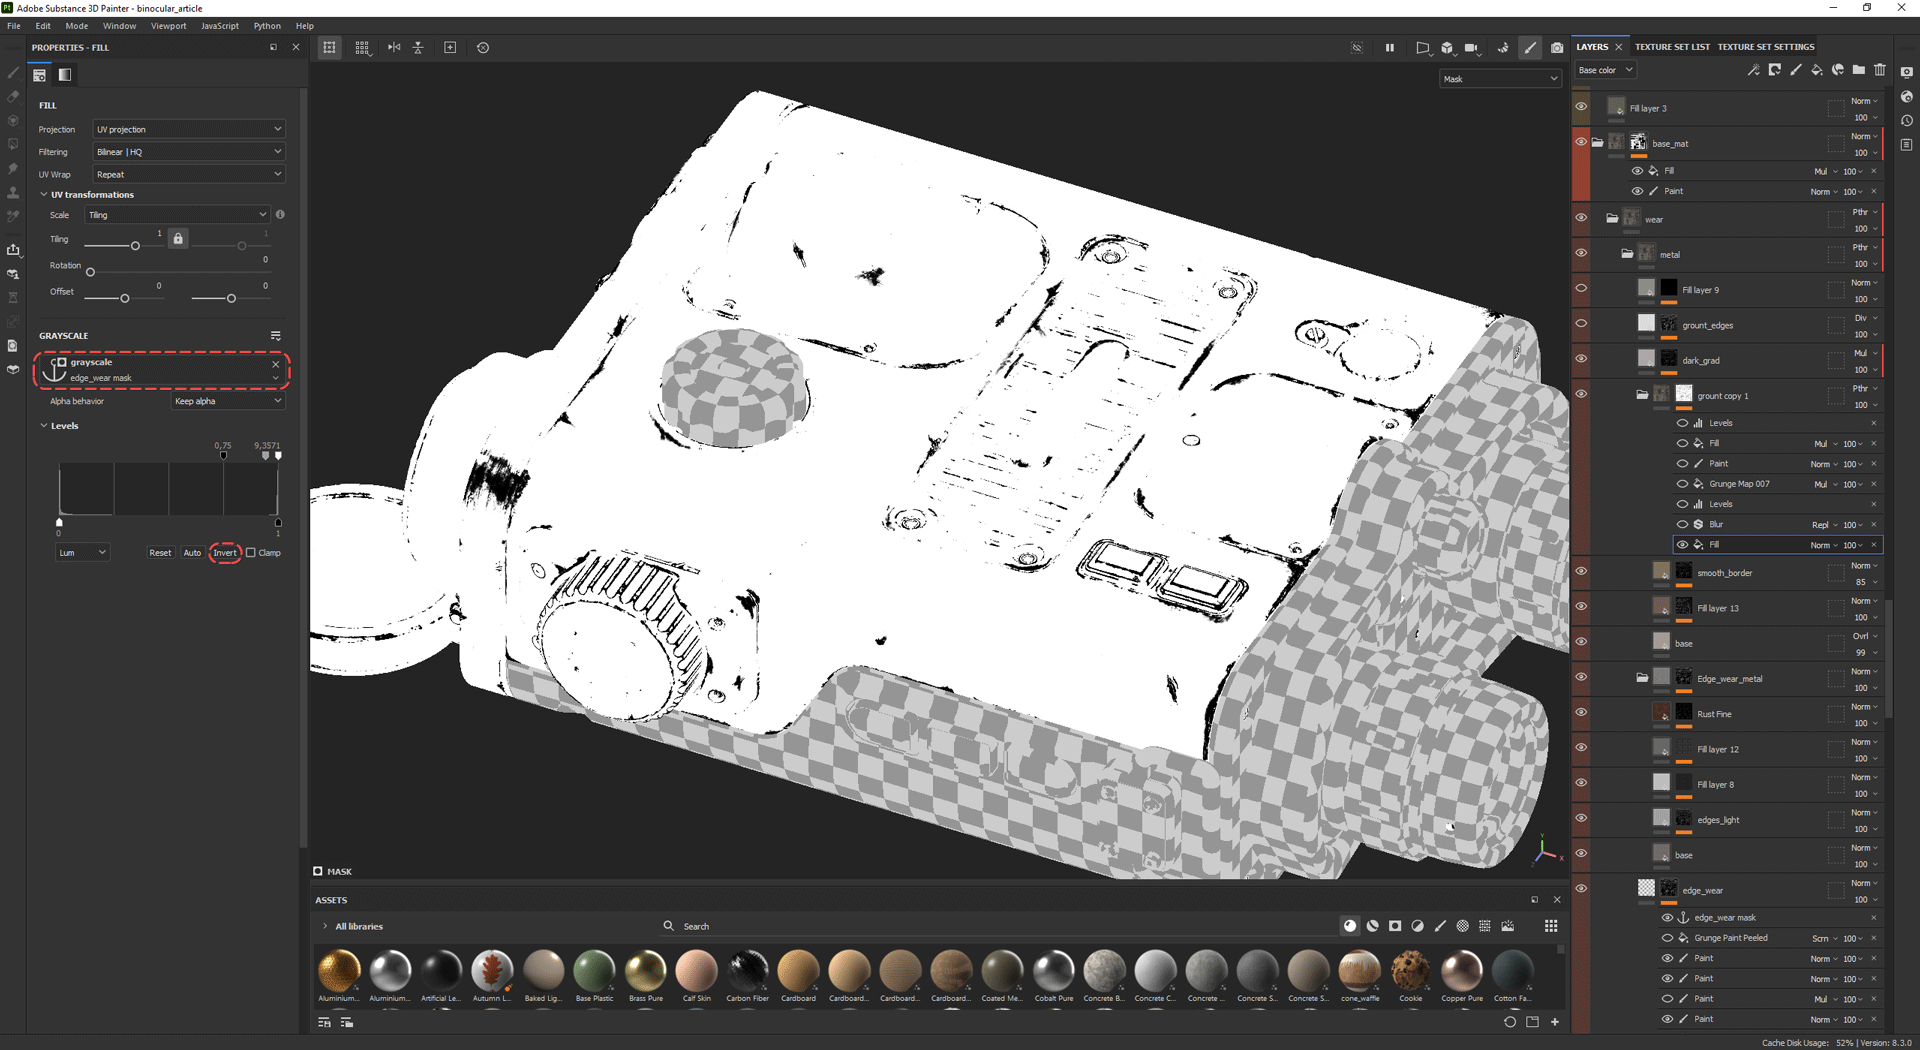Click the add effect wand icon in Layers
The height and width of the screenshot is (1050, 1920).
tap(1753, 70)
